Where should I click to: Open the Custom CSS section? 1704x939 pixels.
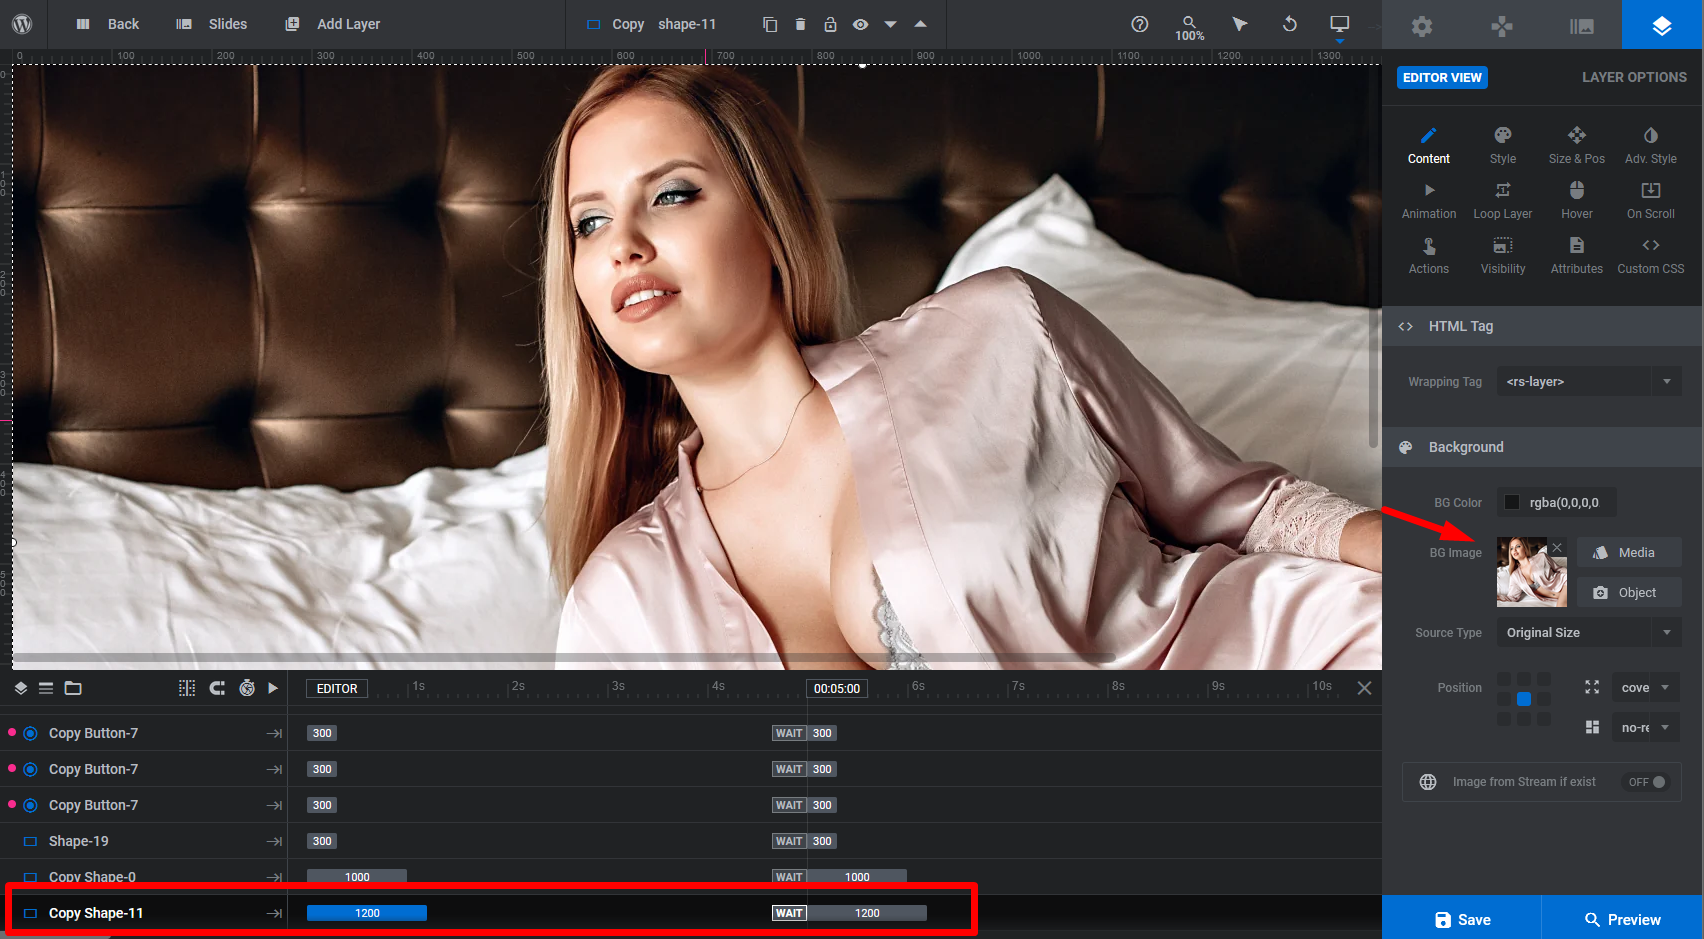[x=1651, y=256]
